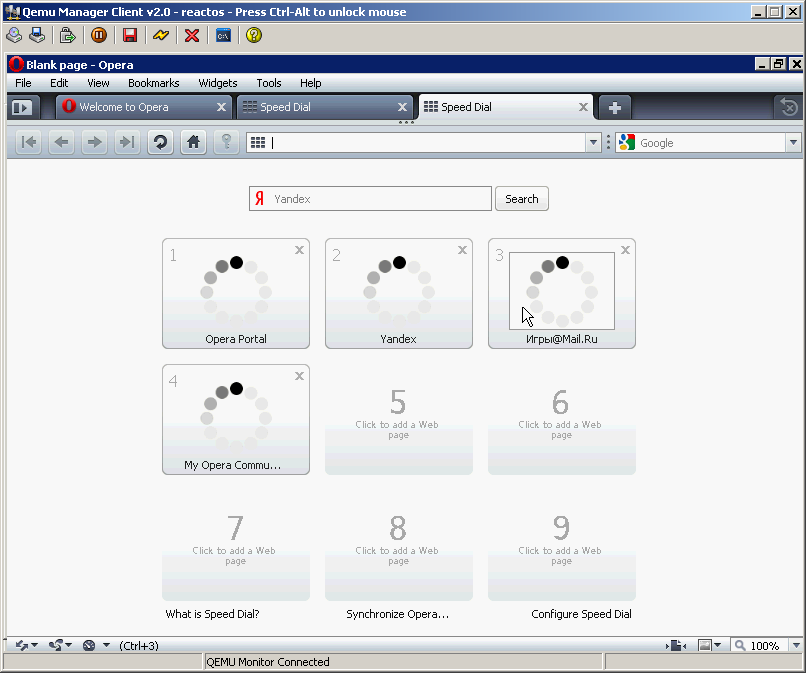Expand the address bar history dropdown
Viewport: 806px width, 673px height.
tap(593, 143)
